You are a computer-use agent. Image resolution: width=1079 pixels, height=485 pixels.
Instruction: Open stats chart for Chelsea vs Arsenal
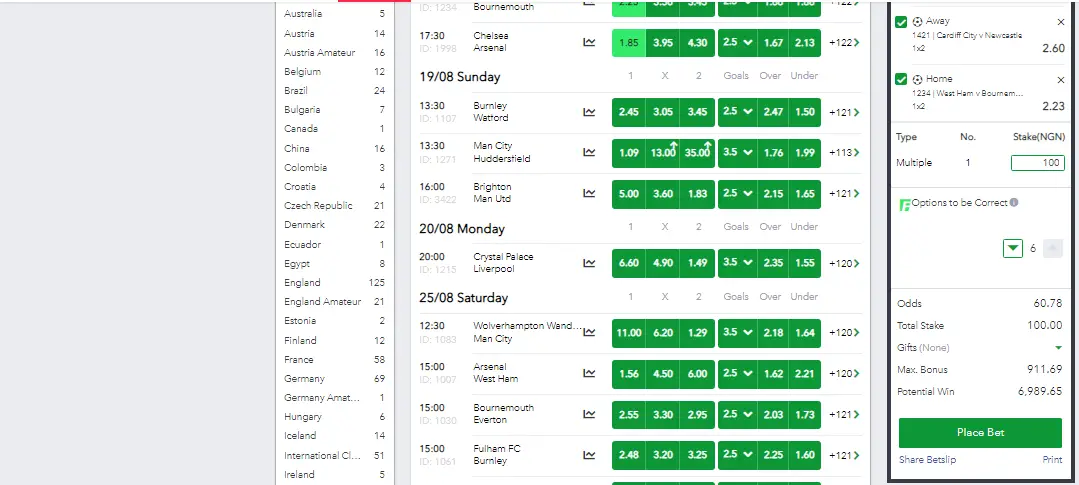tap(590, 42)
